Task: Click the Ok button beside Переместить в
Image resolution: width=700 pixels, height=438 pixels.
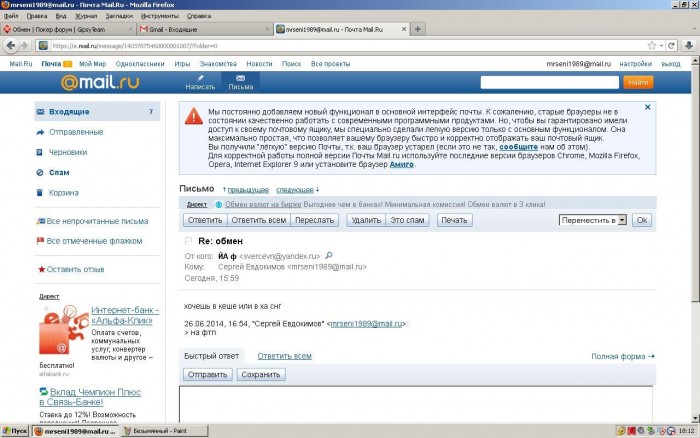Action: pyautogui.click(x=642, y=220)
